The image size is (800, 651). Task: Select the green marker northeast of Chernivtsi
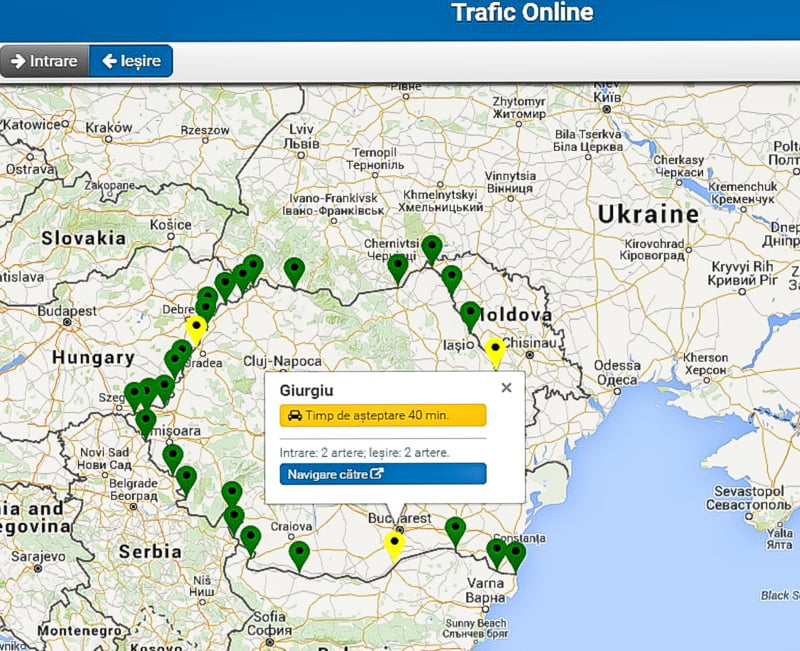[432, 250]
